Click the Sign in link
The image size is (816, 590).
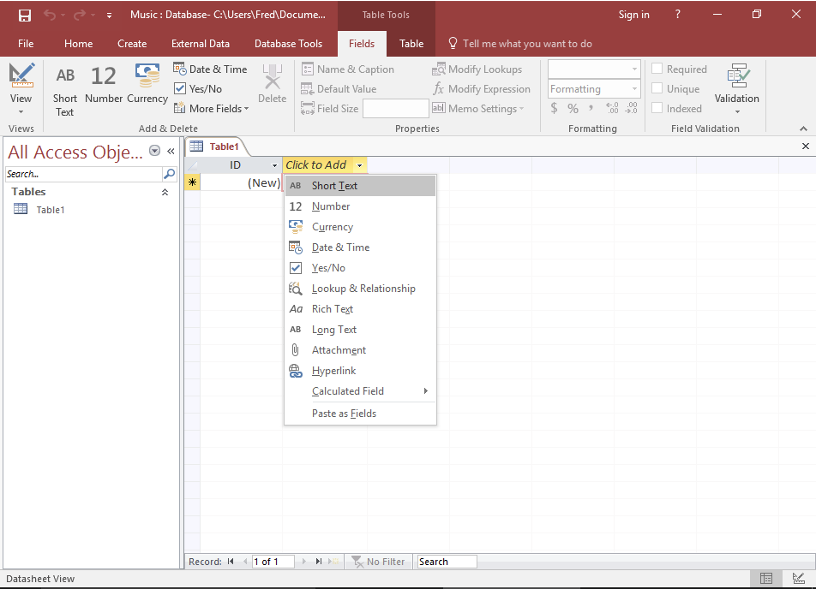click(633, 15)
